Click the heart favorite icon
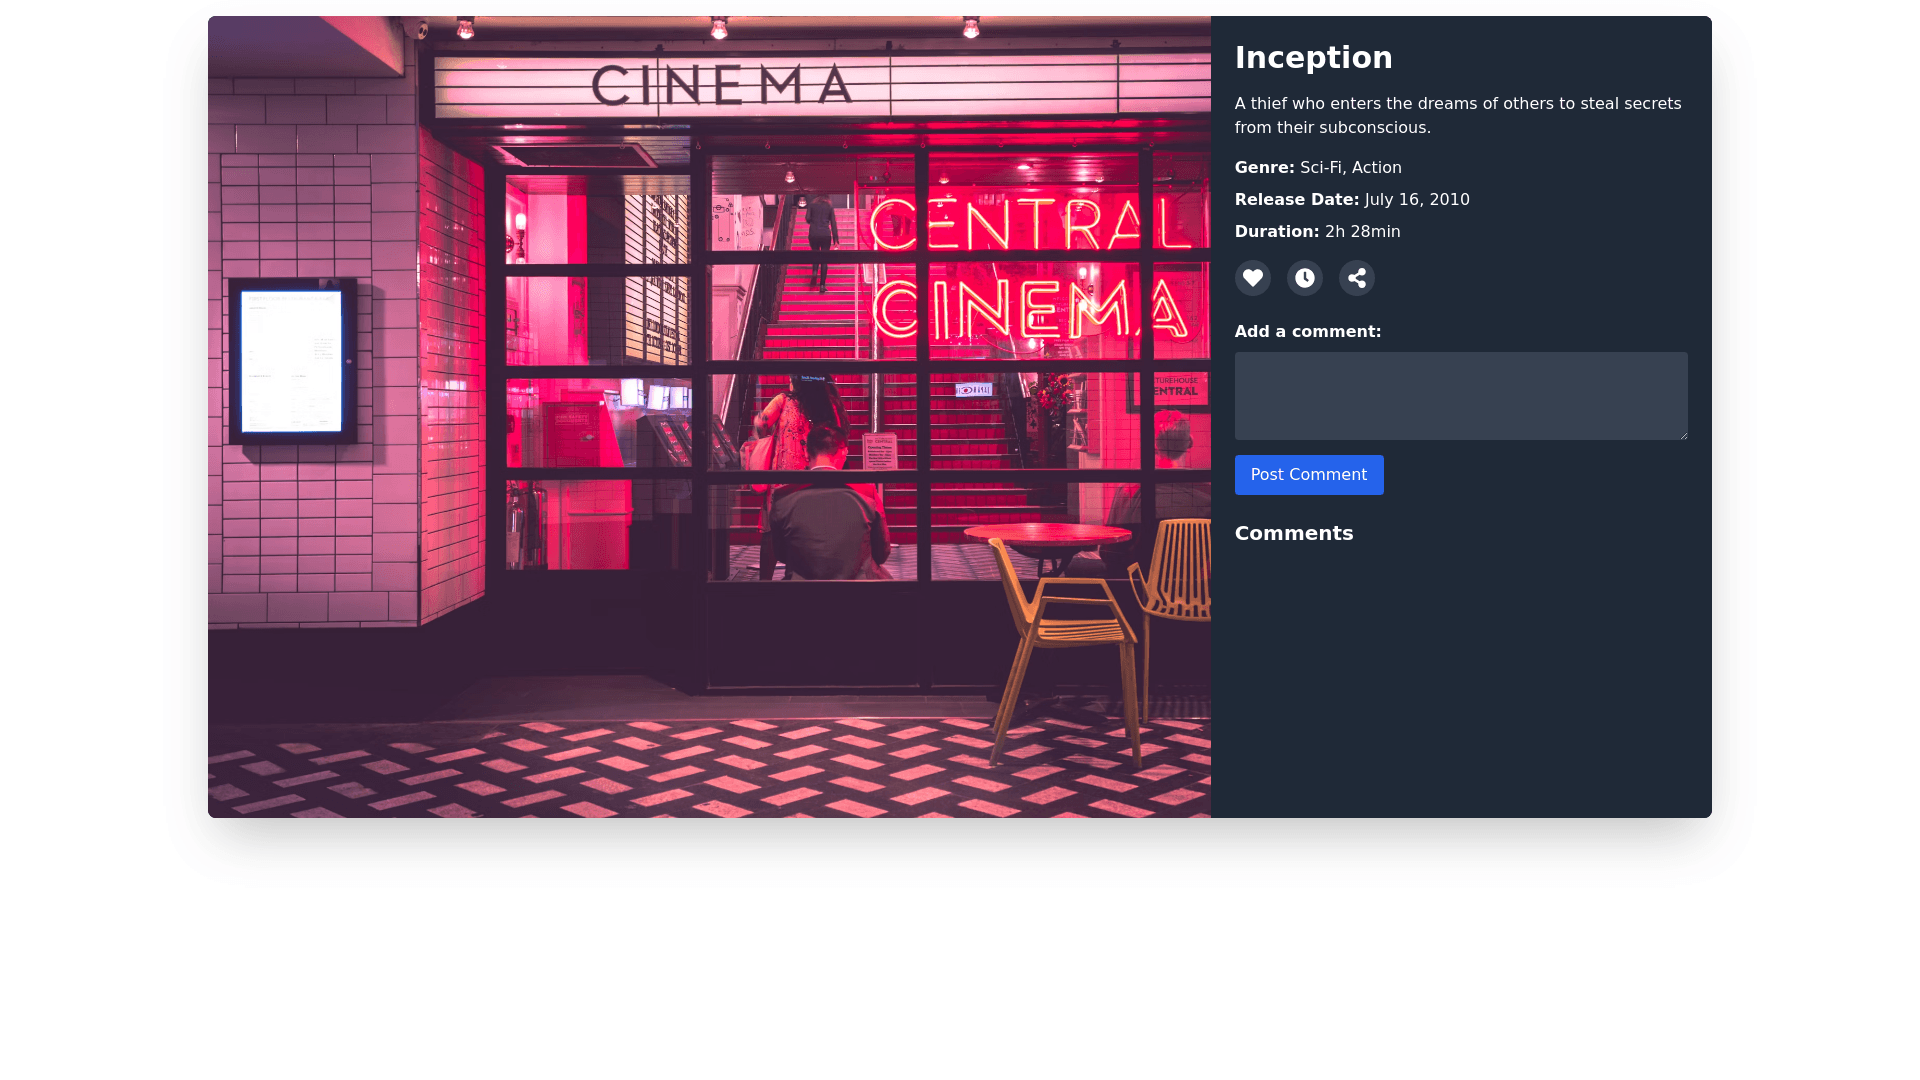Viewport: 1920px width, 1080px height. (1252, 278)
